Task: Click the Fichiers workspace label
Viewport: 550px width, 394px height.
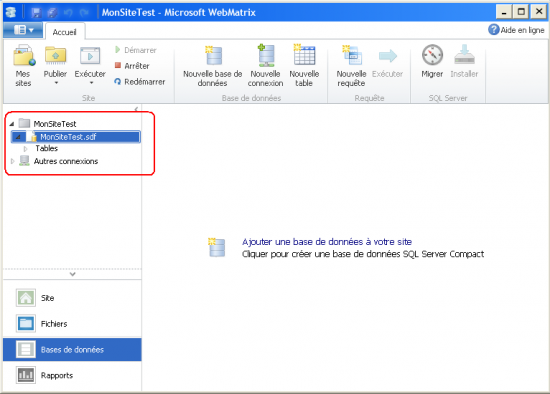Action: (54, 323)
